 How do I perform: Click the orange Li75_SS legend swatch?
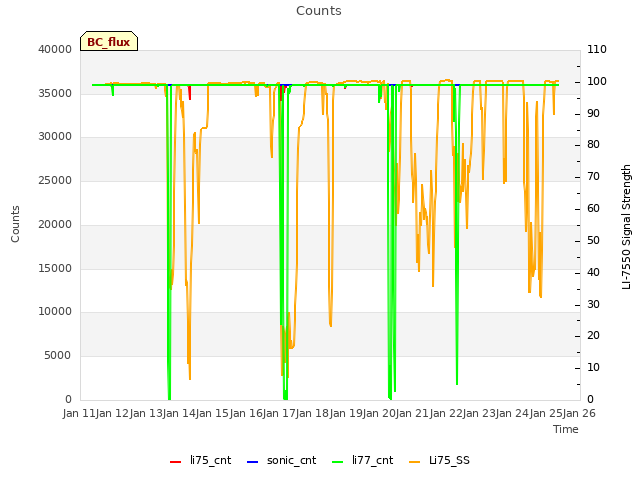point(415,462)
